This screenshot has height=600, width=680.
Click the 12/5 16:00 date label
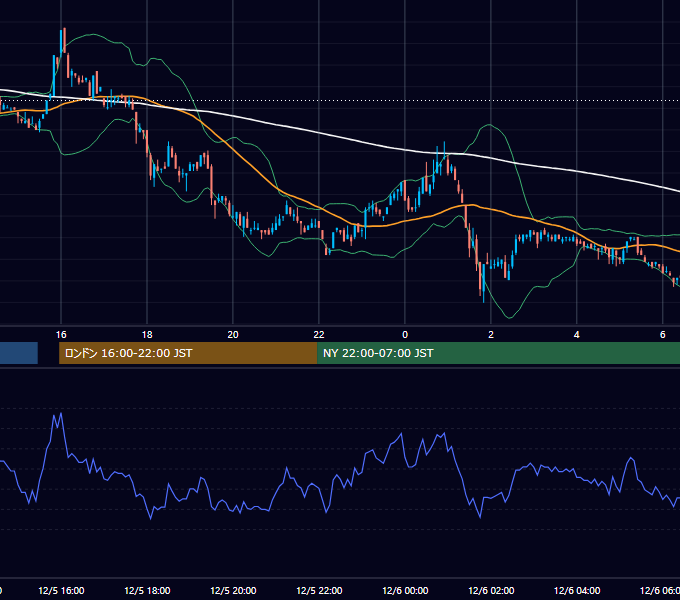click(61, 590)
